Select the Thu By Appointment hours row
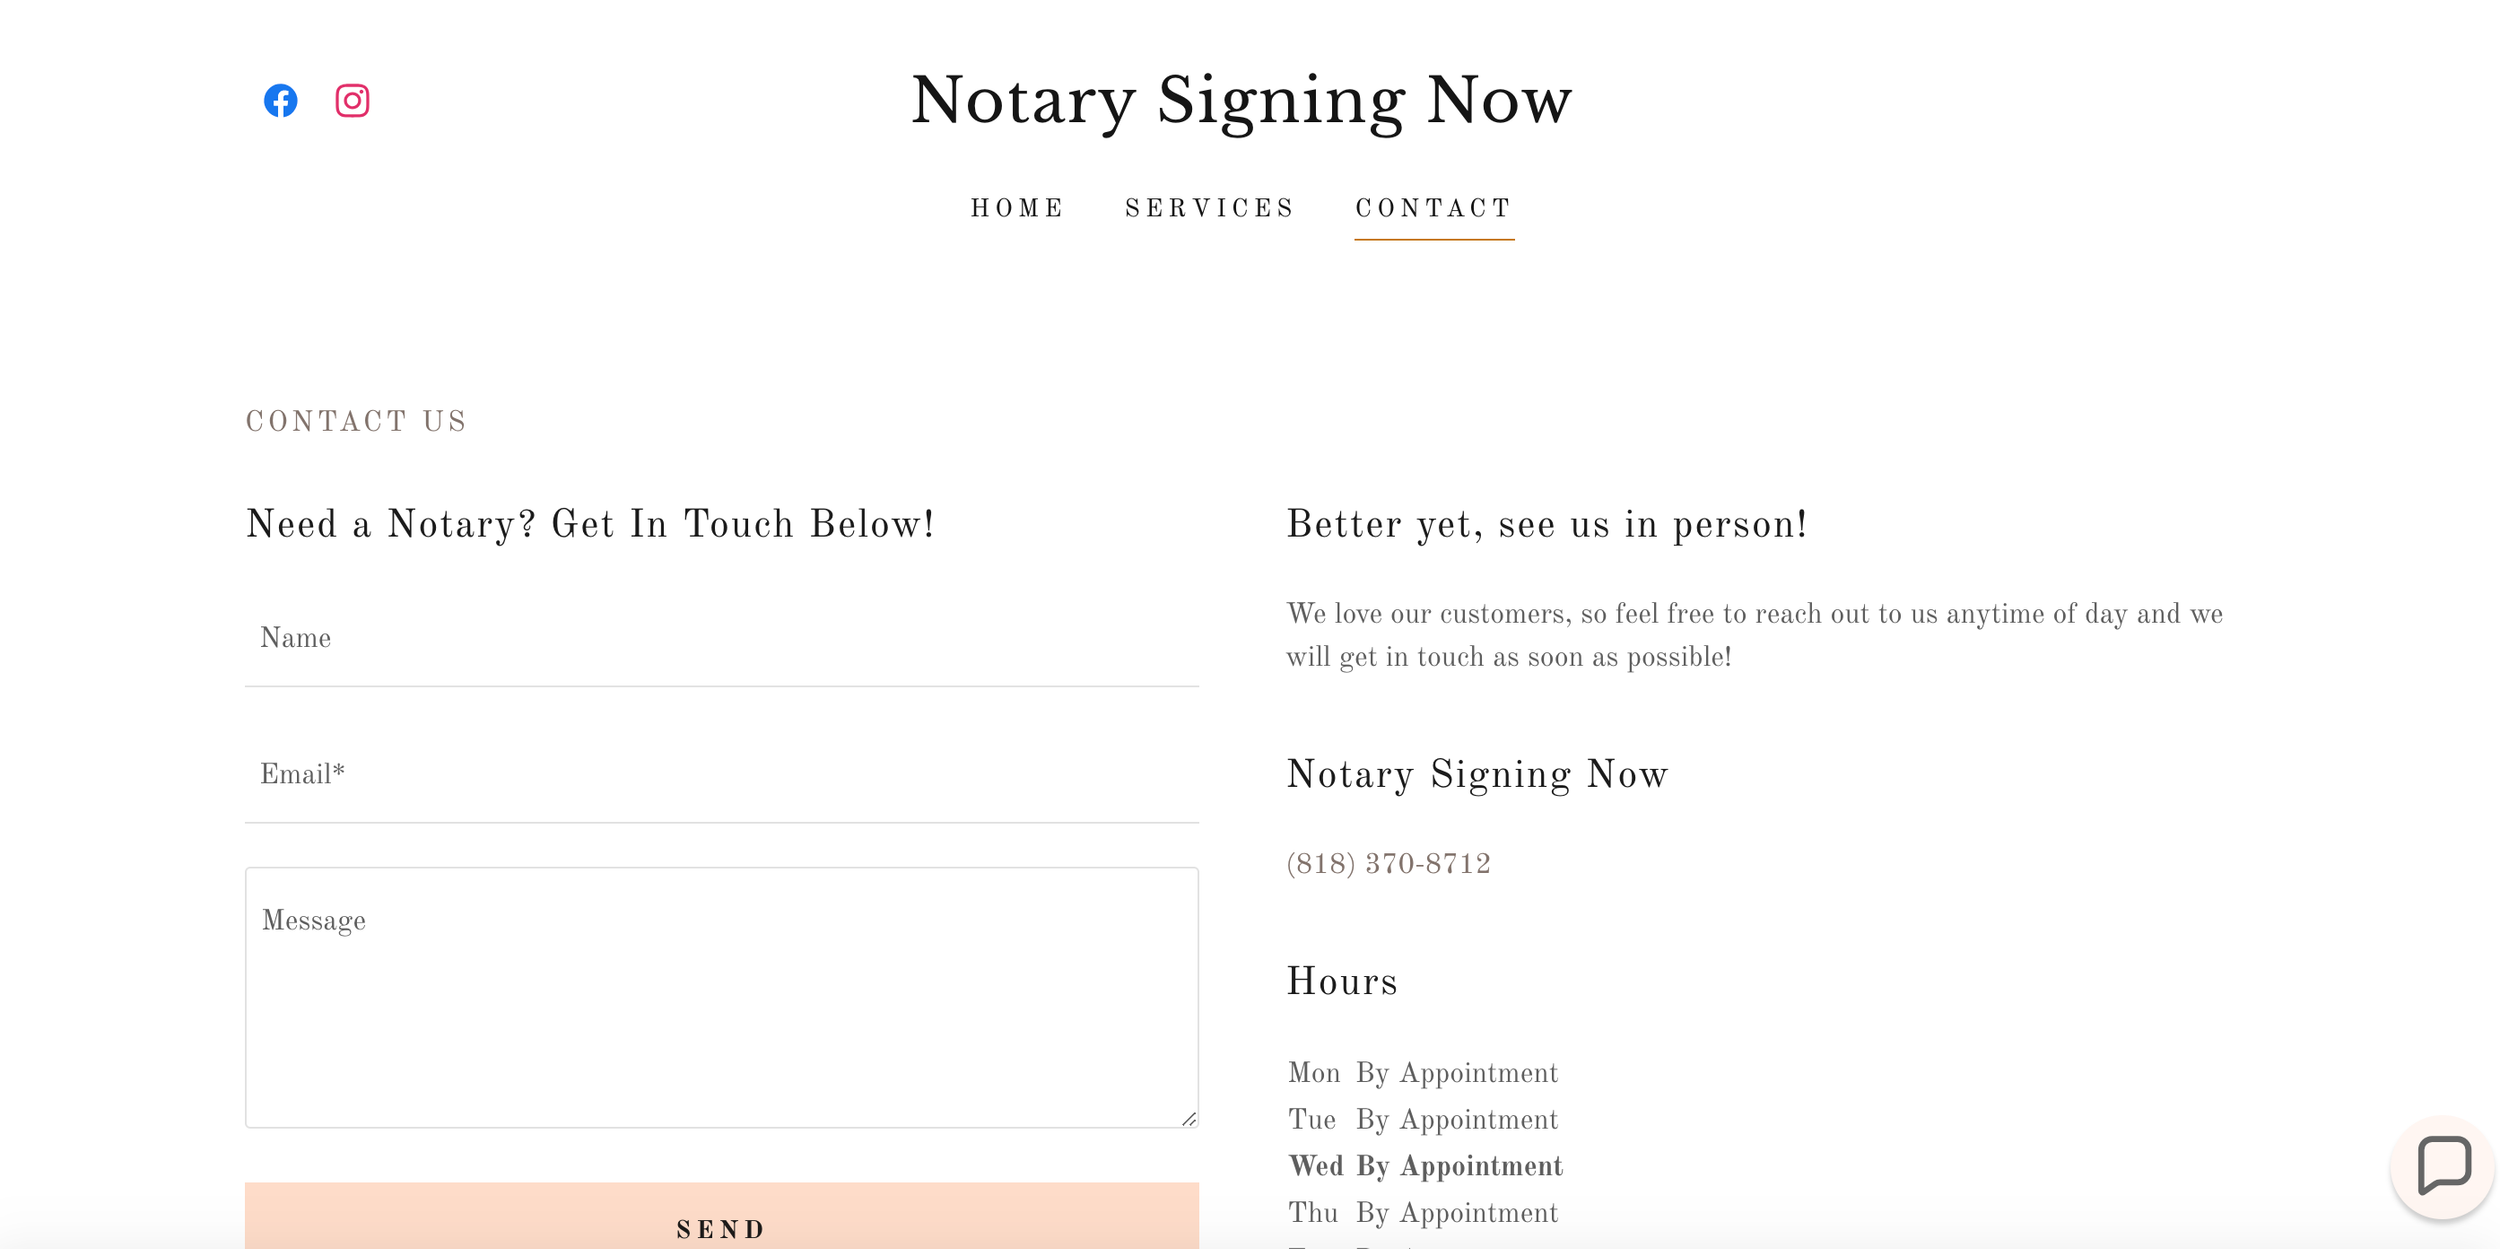Viewport: 2500px width, 1249px height. (x=1423, y=1213)
